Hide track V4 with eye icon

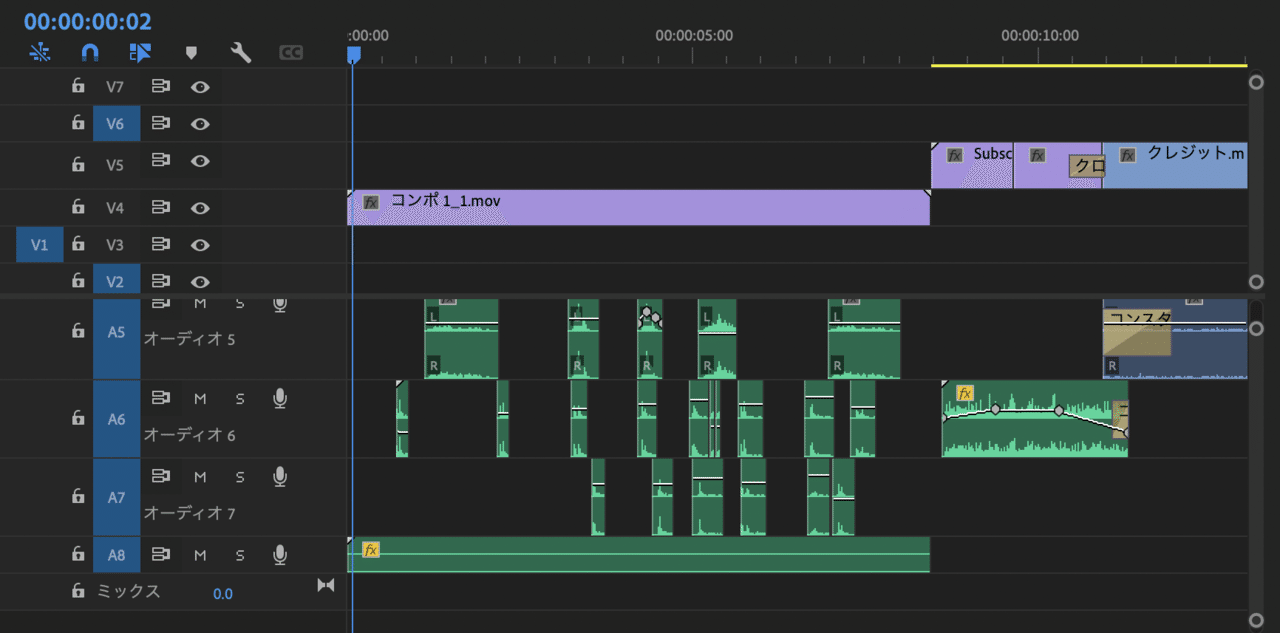coord(200,208)
